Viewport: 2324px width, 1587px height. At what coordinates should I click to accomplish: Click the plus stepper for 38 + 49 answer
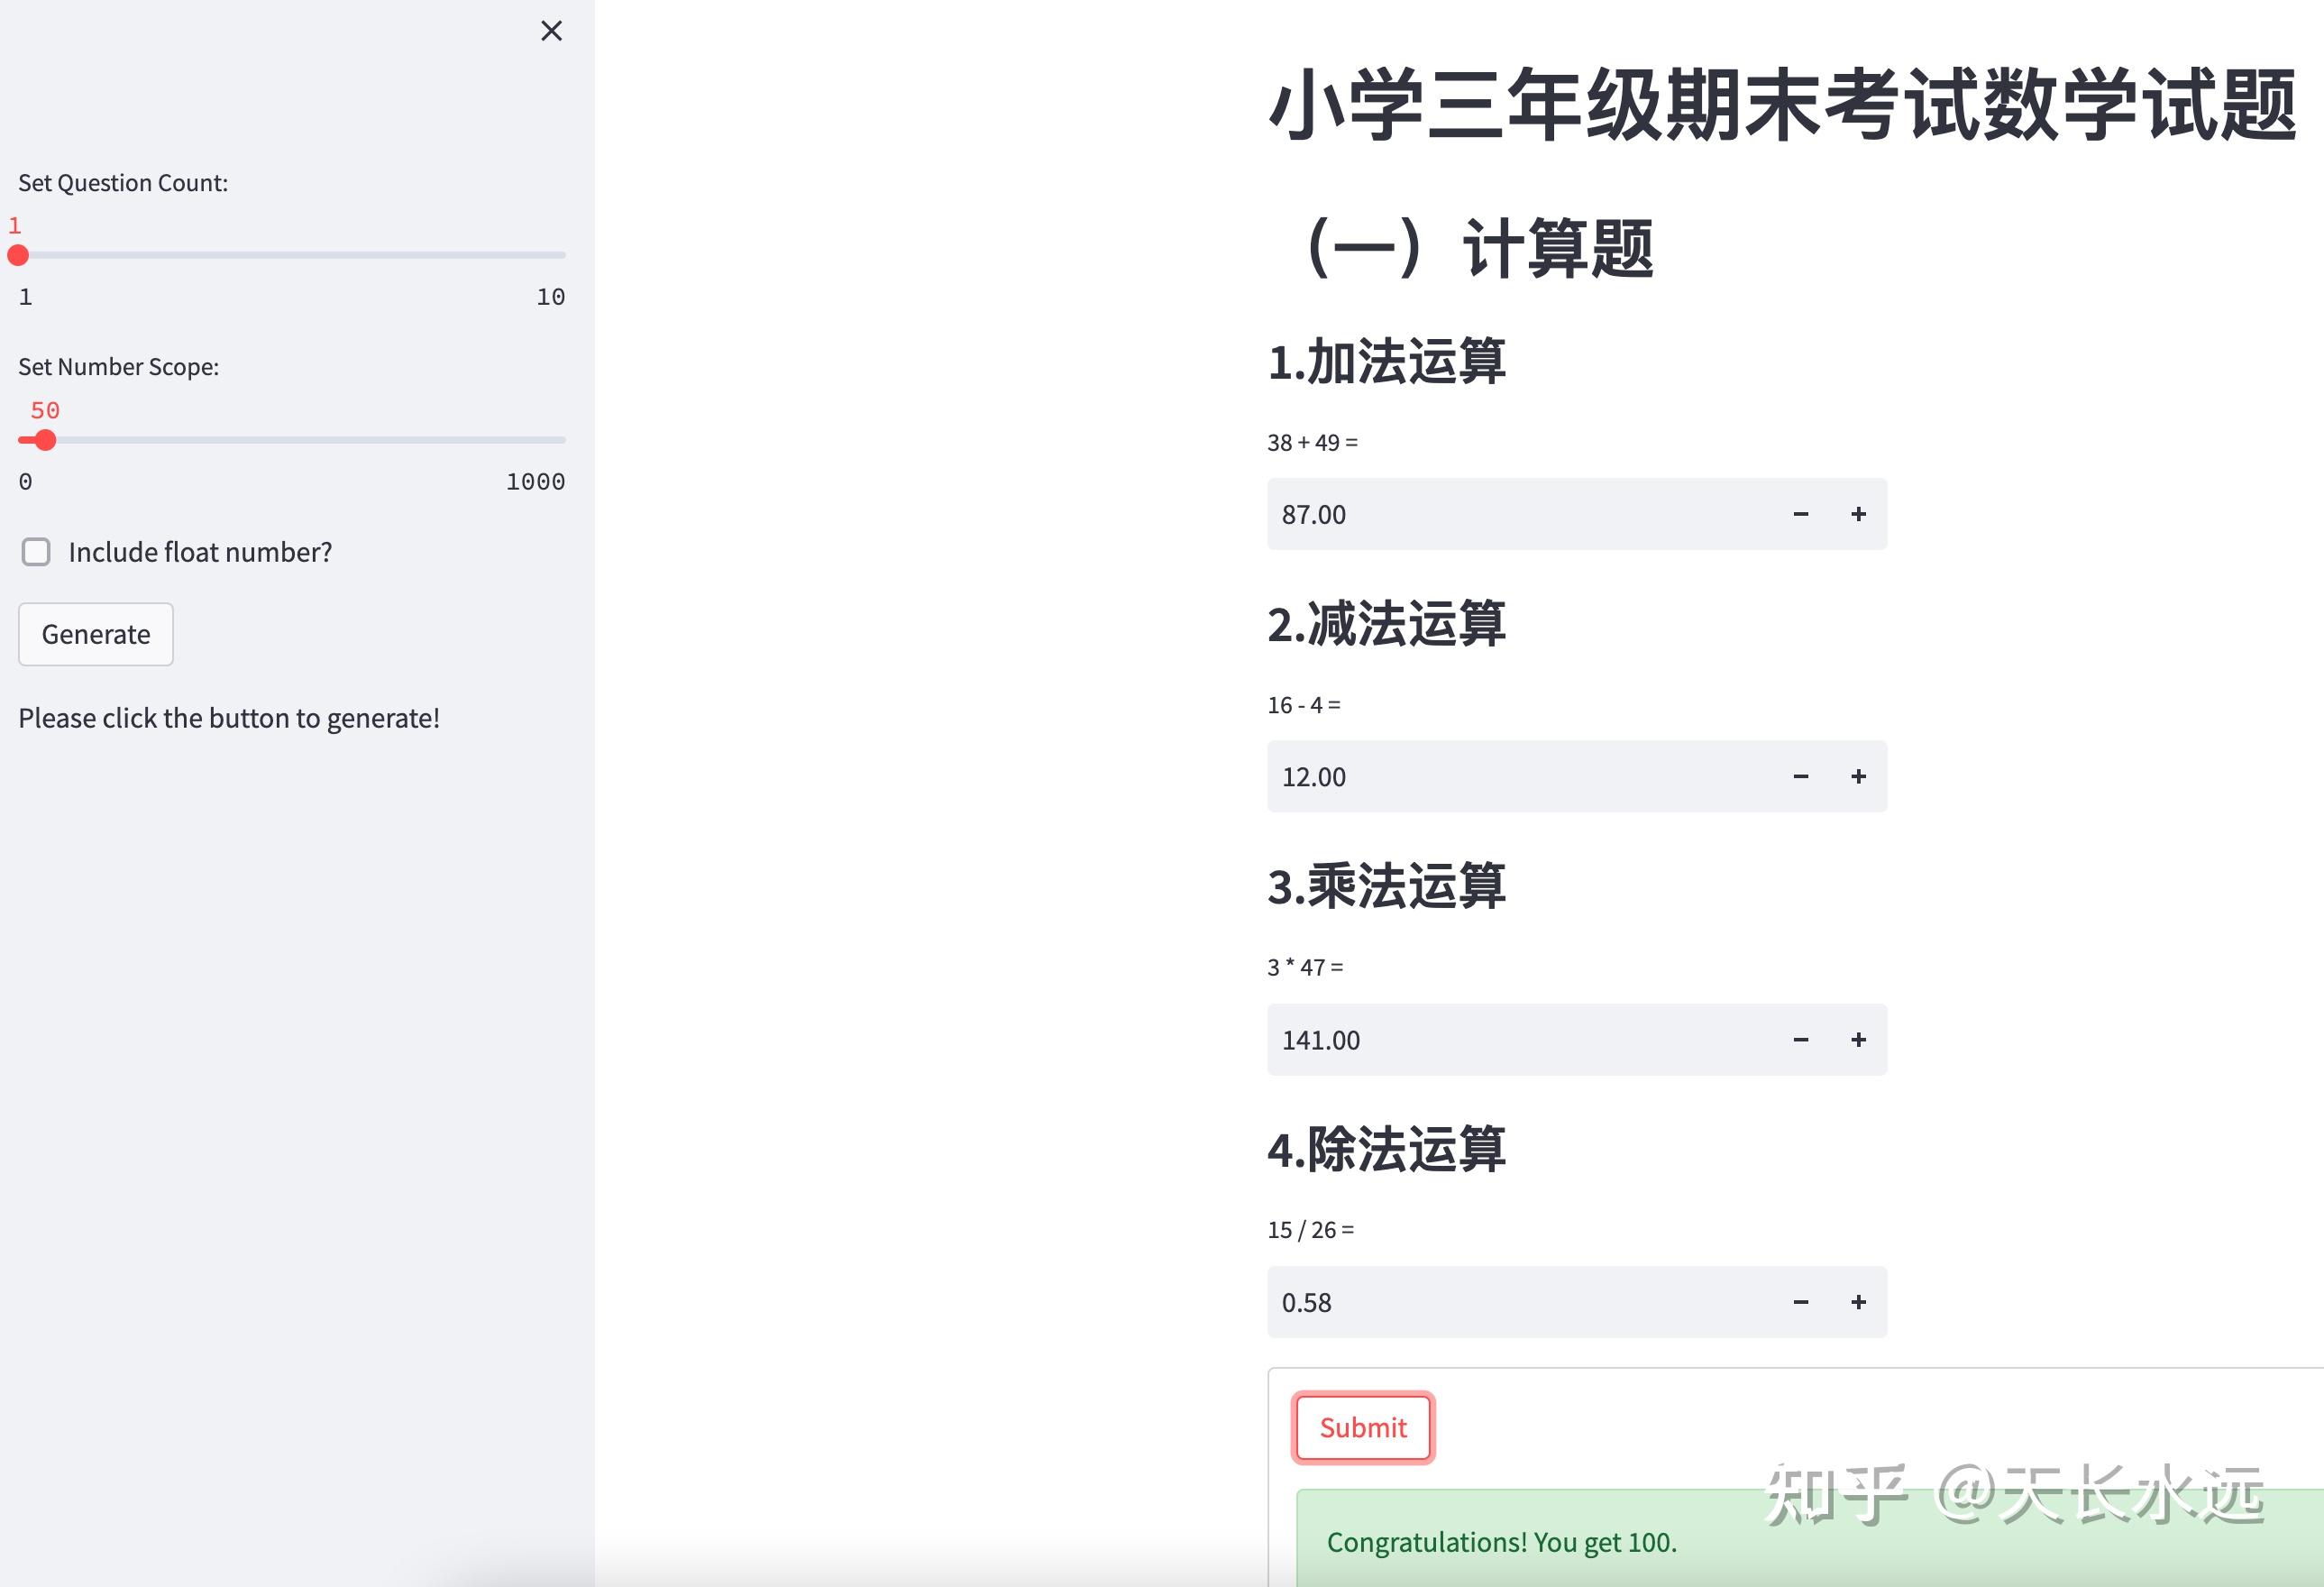pyautogui.click(x=1858, y=513)
